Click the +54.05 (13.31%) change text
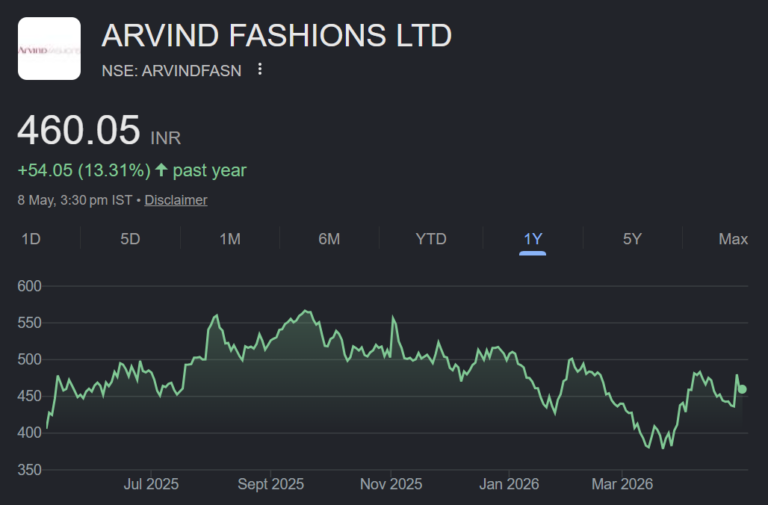The height and width of the screenshot is (505, 768). [x=84, y=170]
